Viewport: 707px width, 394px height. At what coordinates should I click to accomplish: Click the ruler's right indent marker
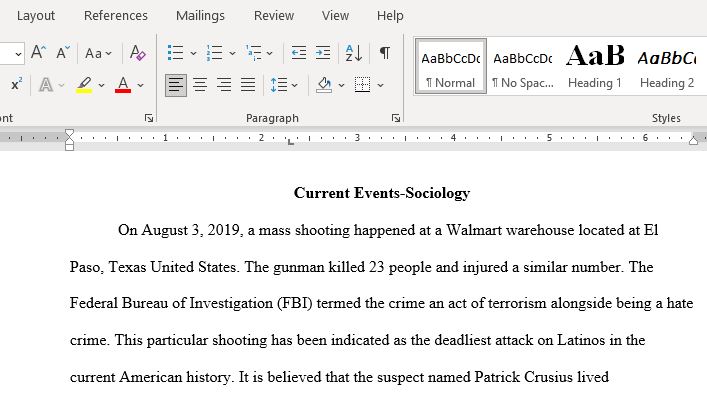[693, 141]
